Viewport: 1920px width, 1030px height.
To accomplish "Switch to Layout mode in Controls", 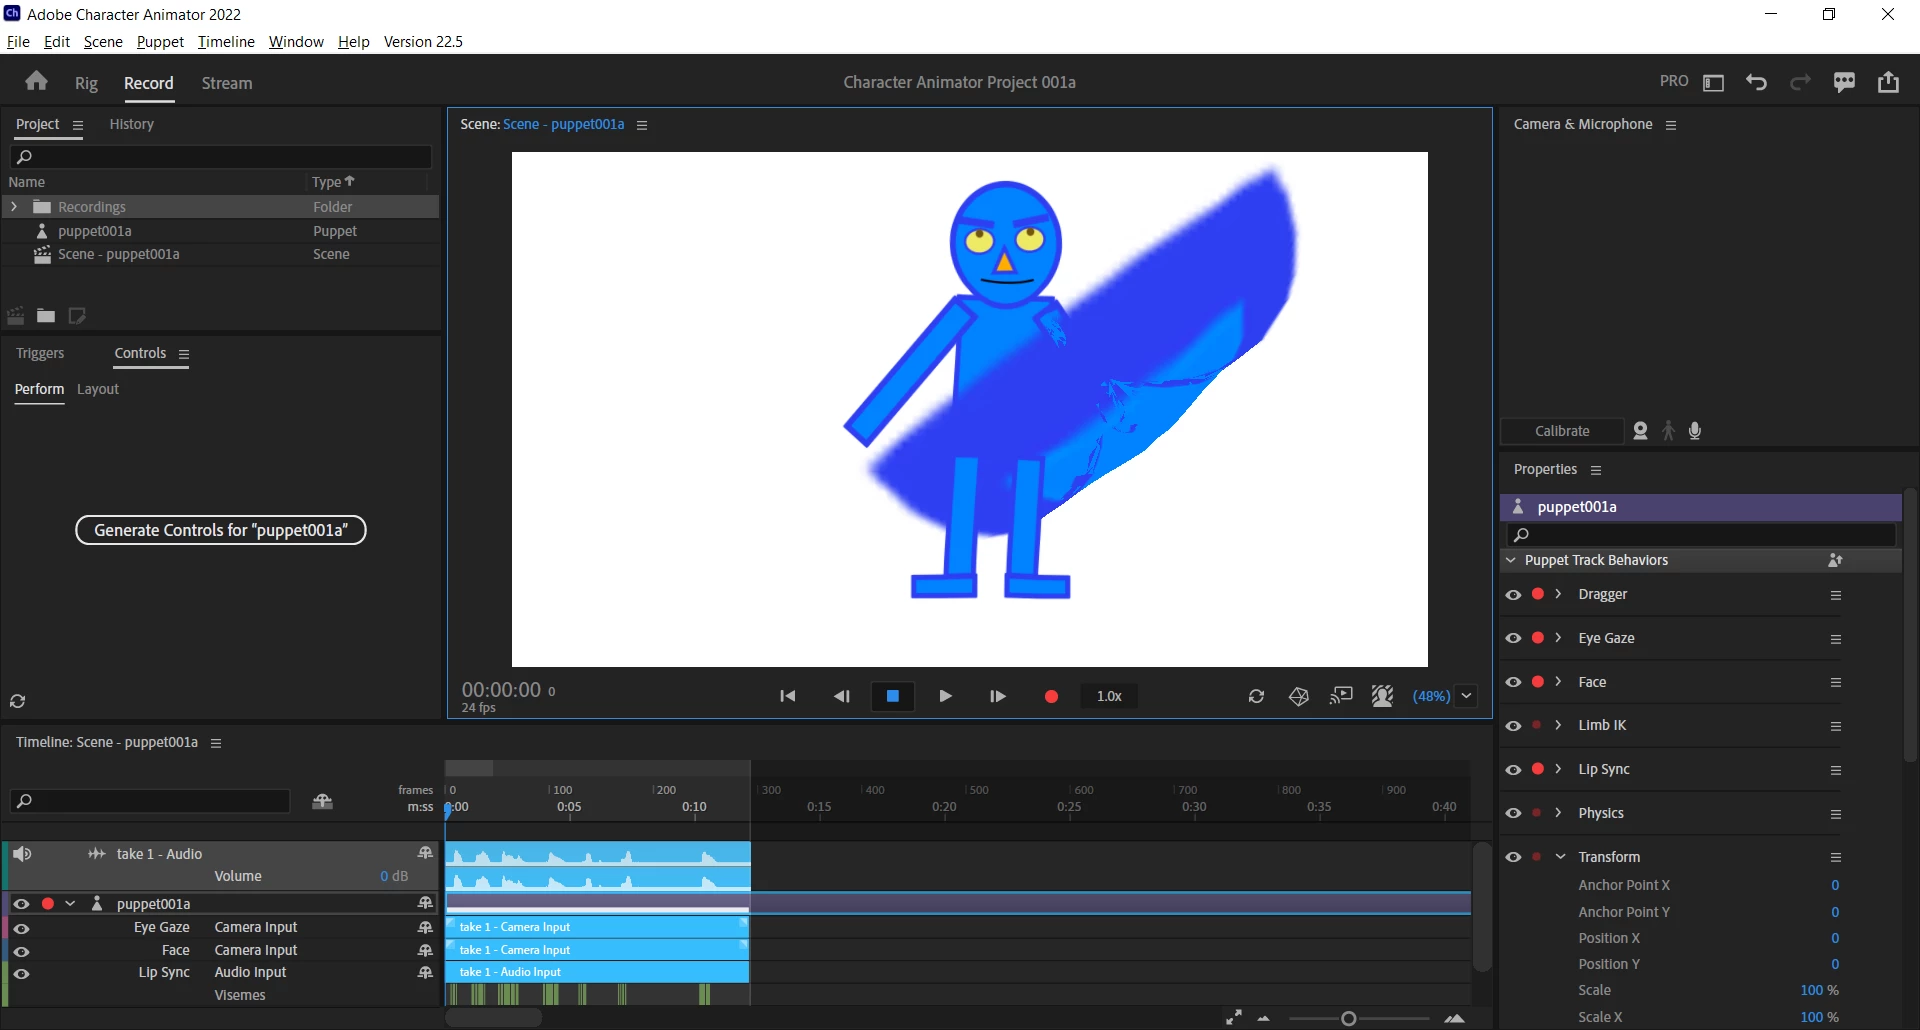I will (98, 389).
